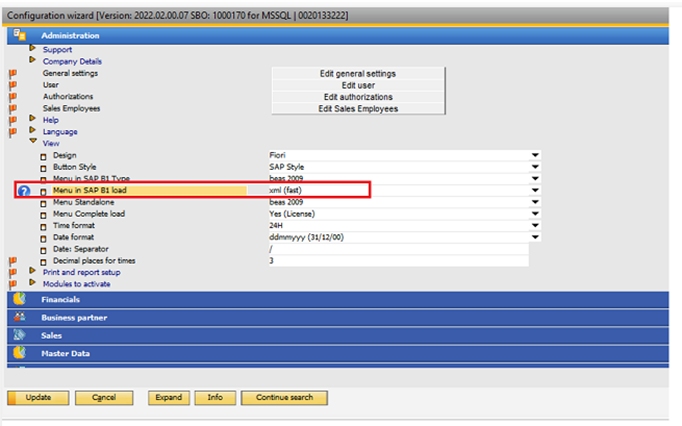Click the square marker beside Date format

(x=43, y=238)
